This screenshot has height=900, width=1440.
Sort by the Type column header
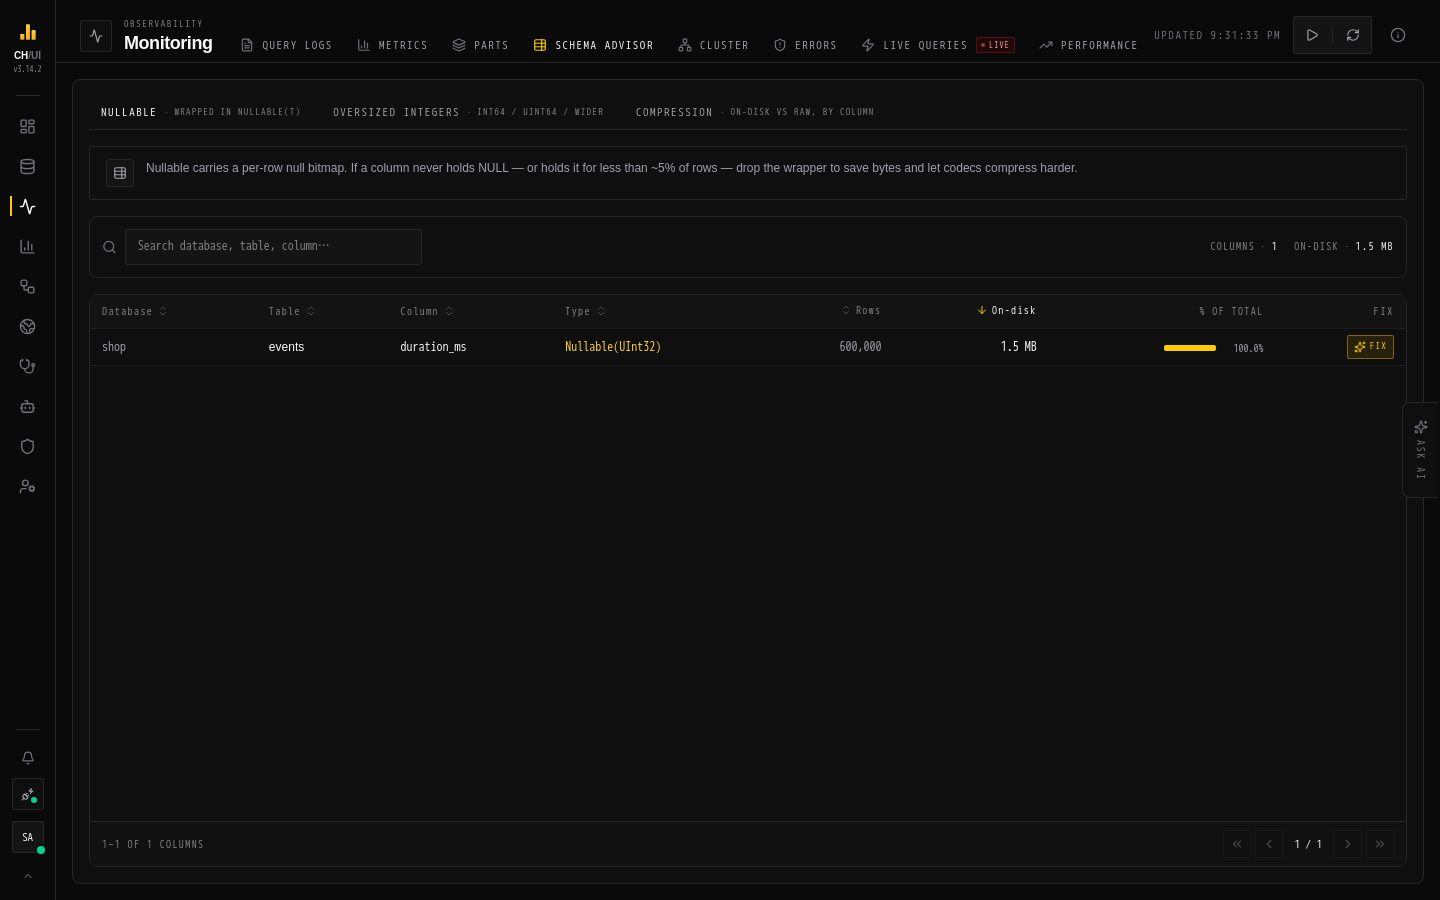[585, 311]
